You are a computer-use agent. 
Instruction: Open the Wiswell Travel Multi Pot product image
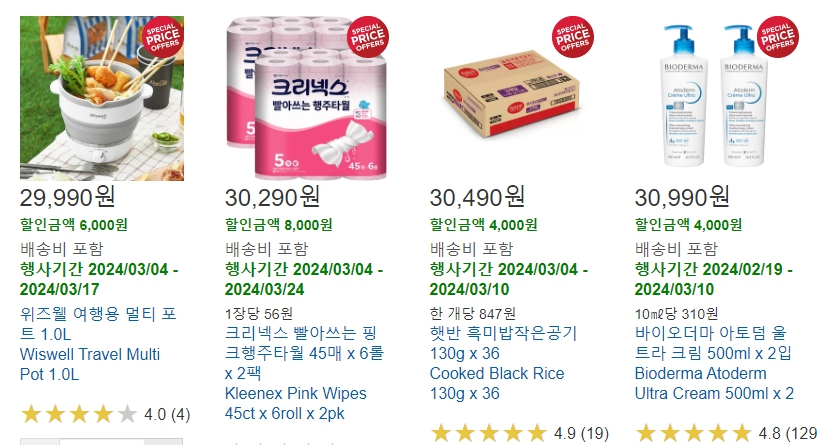click(x=102, y=98)
